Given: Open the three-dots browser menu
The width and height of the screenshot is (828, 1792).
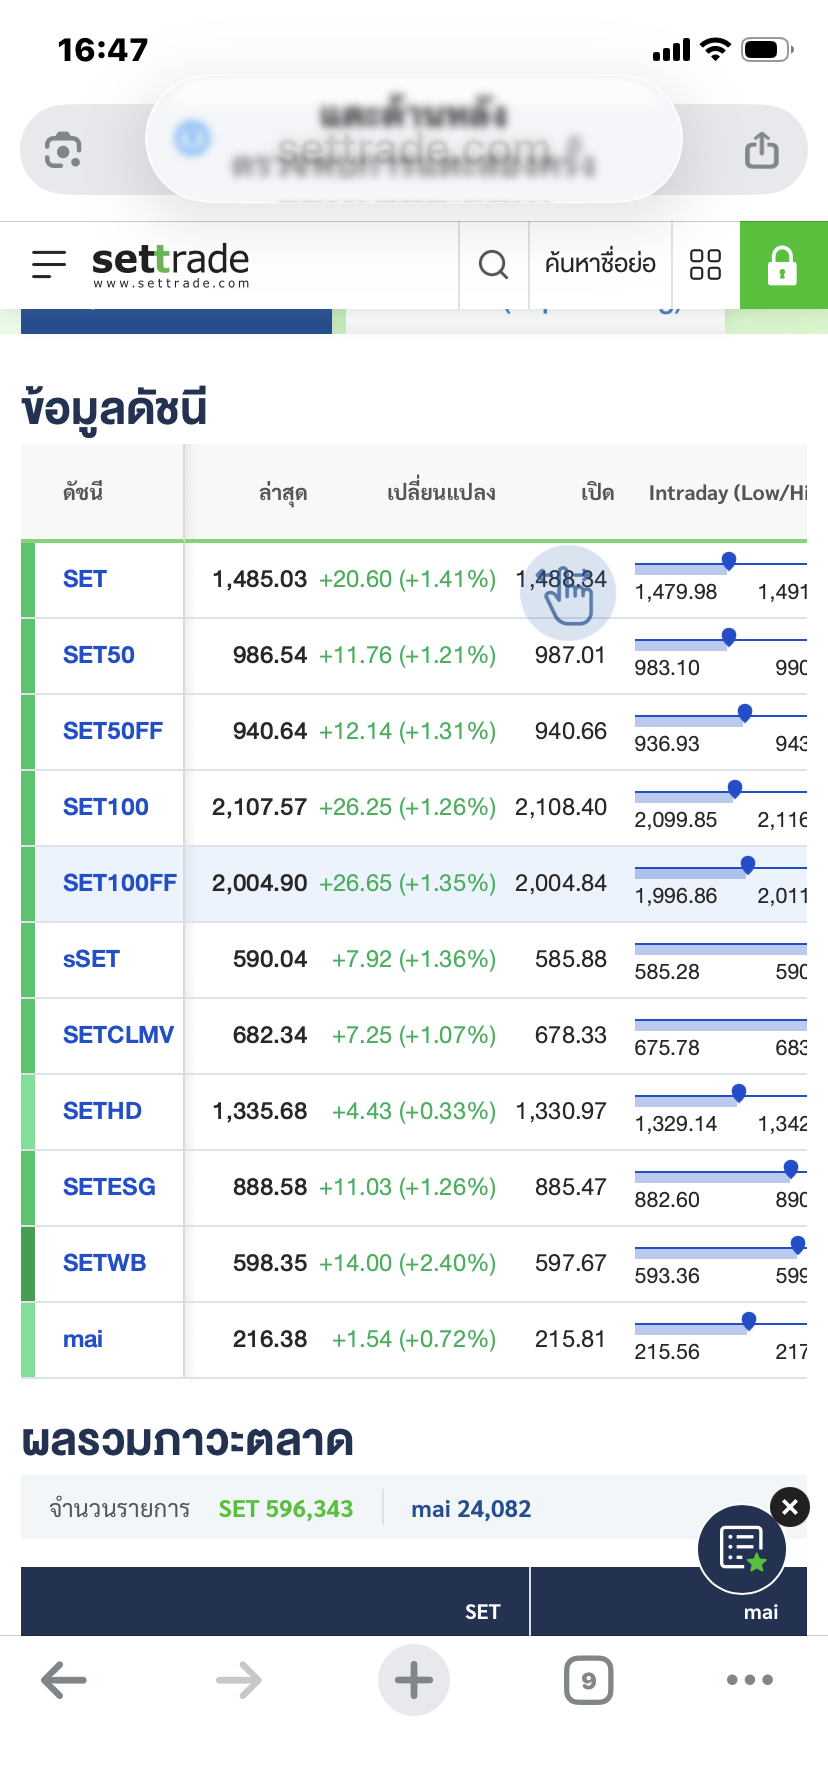Looking at the screenshot, I should pos(750,1680).
